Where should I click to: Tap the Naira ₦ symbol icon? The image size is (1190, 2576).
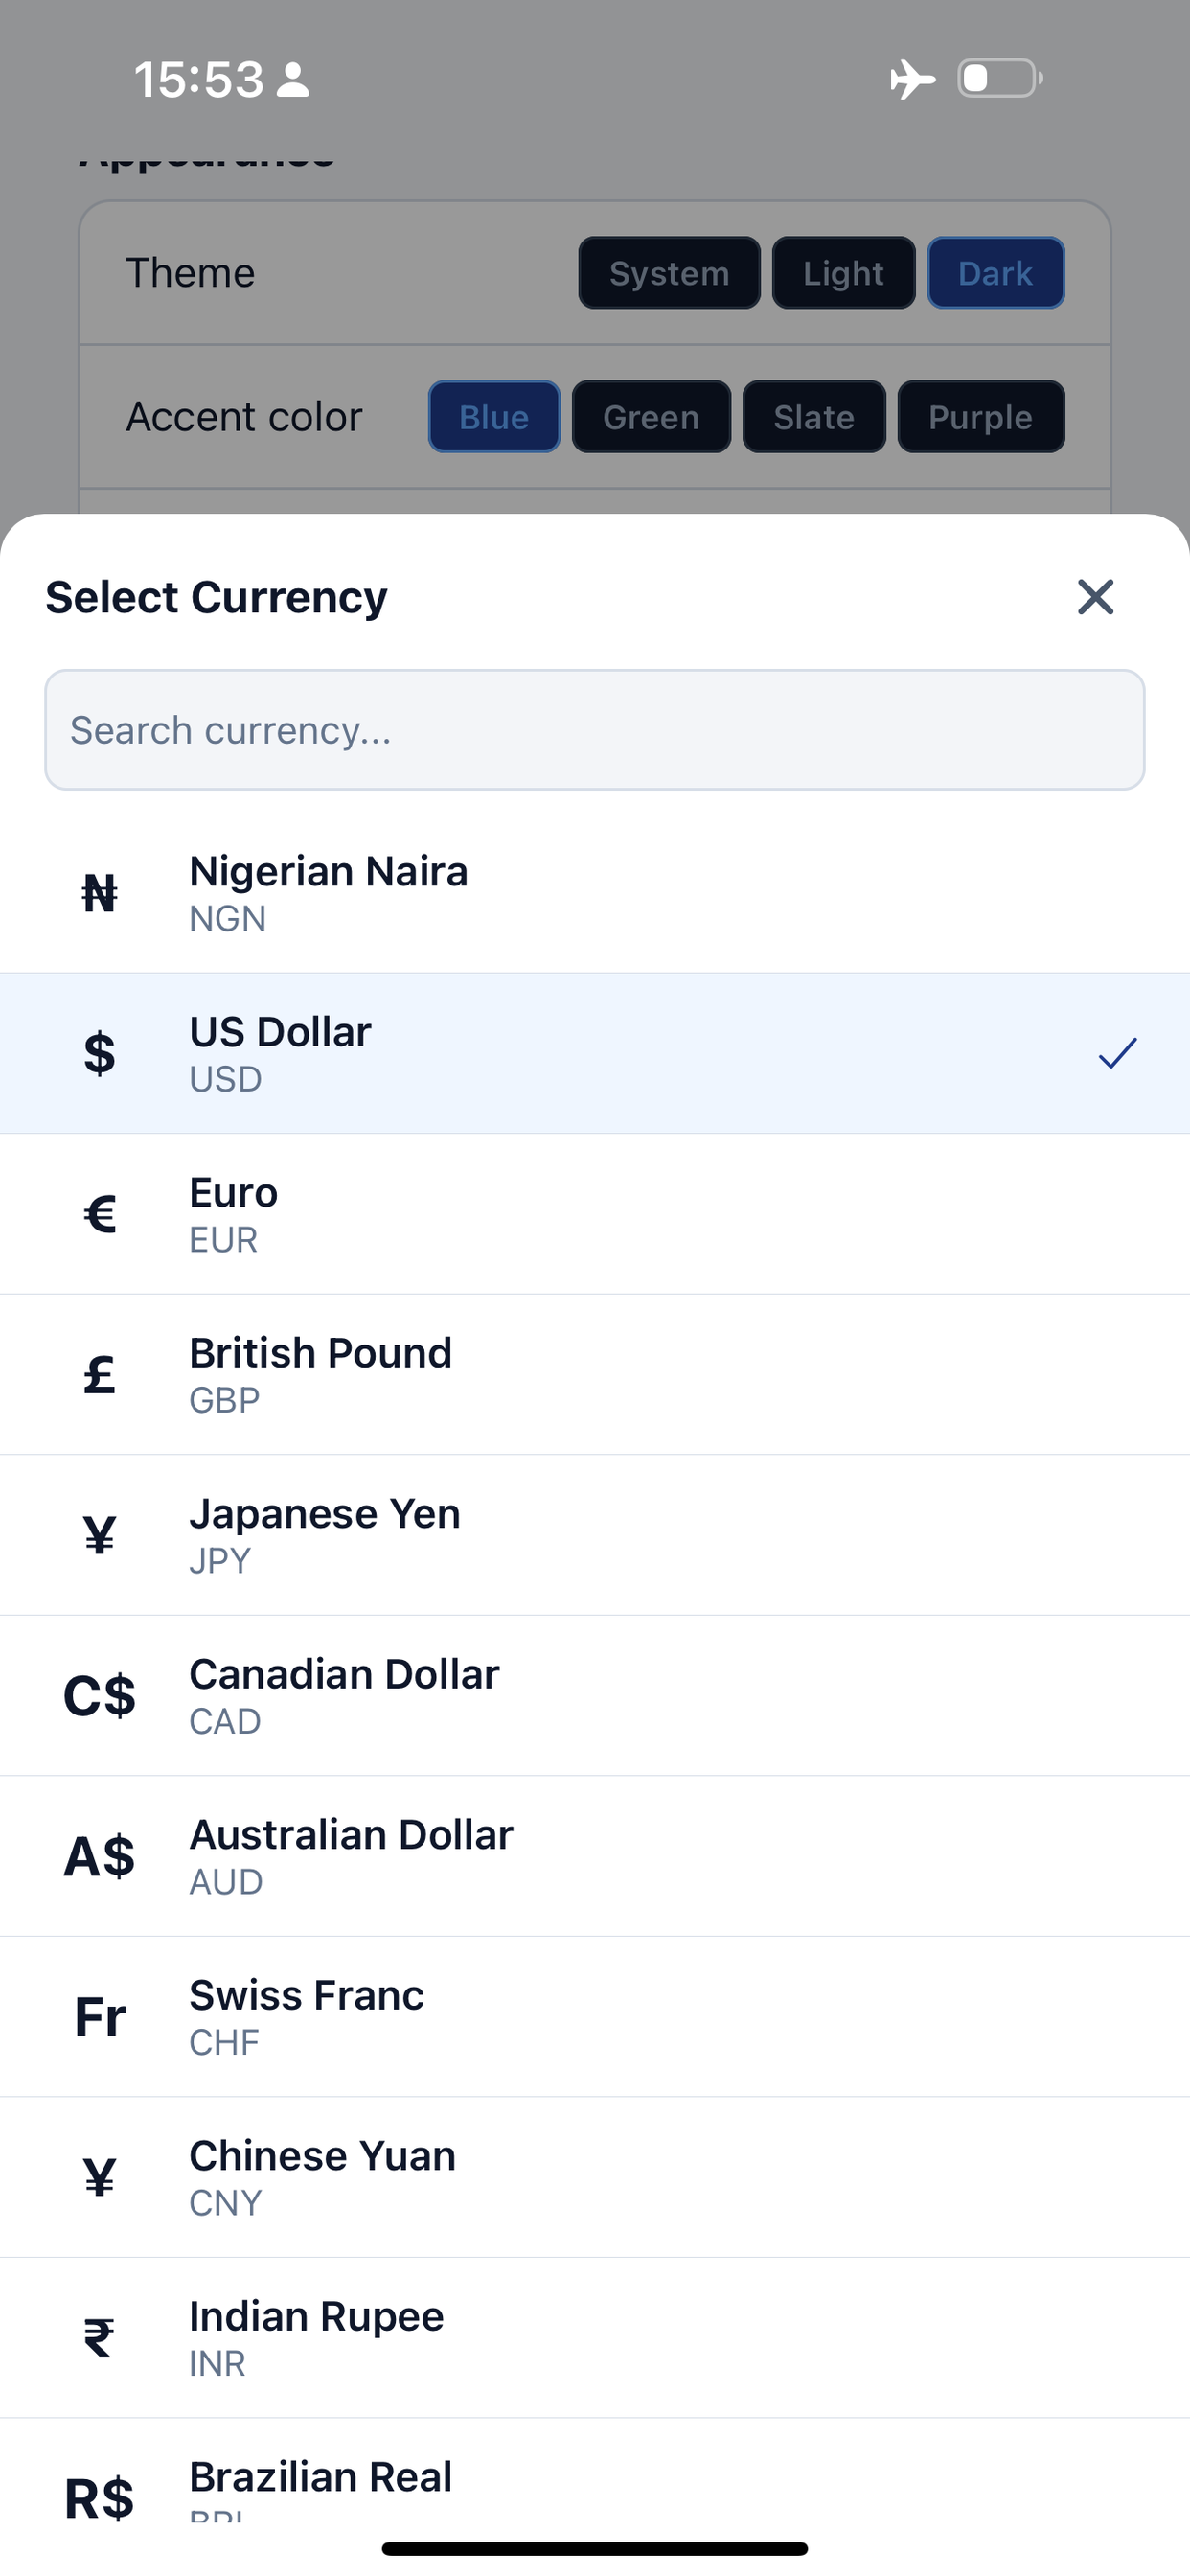tap(99, 893)
